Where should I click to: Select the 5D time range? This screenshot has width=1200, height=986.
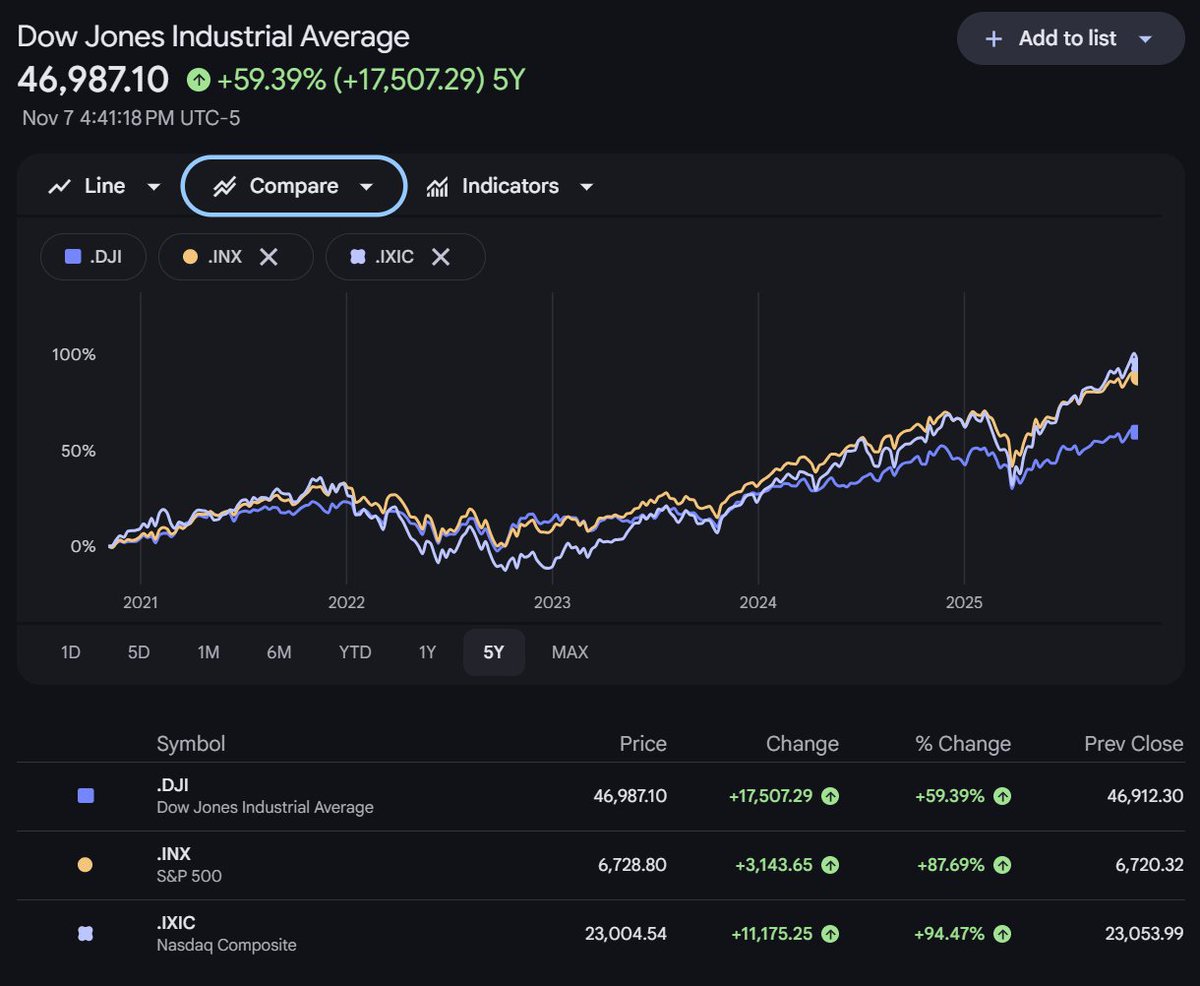click(x=138, y=652)
